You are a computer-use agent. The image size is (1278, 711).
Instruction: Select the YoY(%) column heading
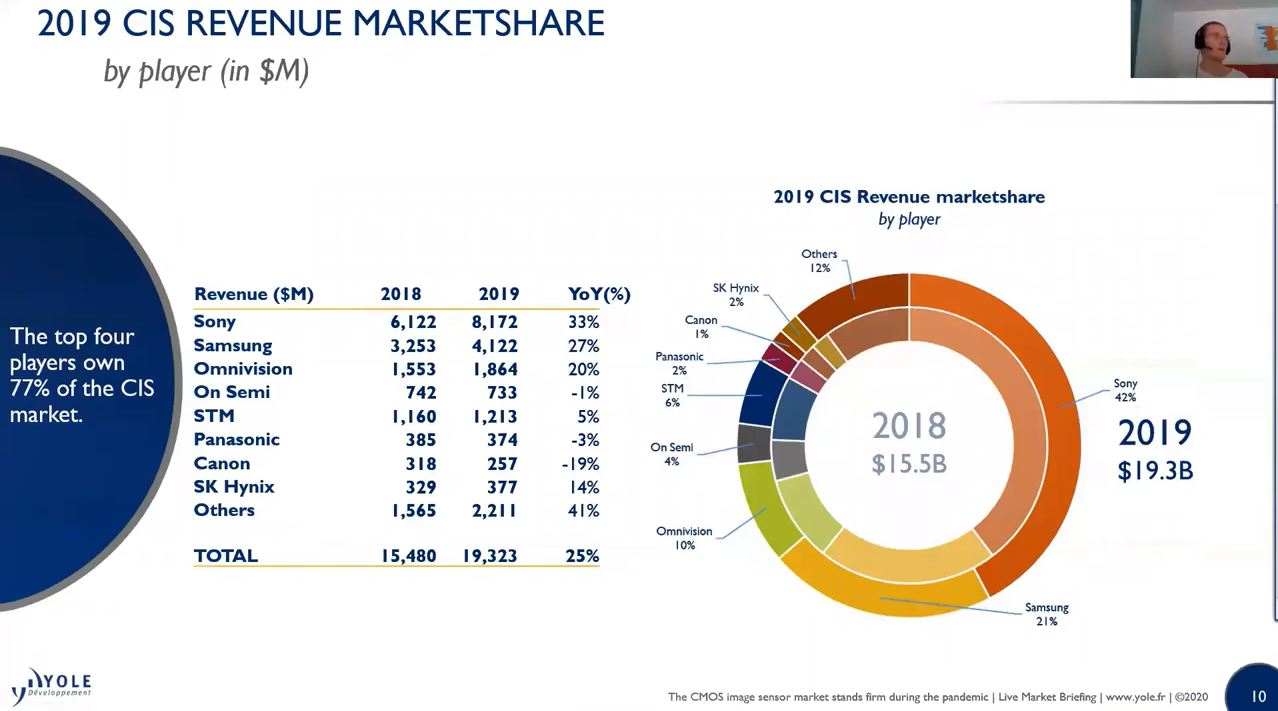599,293
